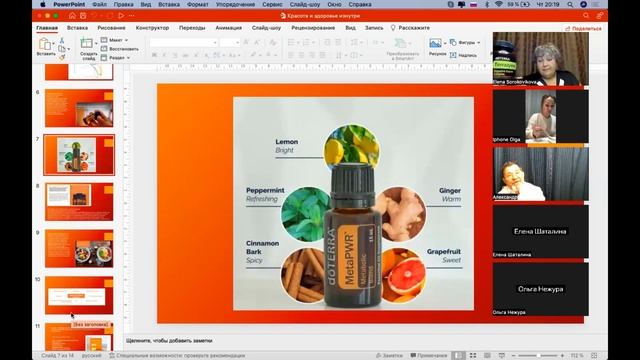Switch to Normal view in status bar

pyautogui.click(x=458, y=356)
